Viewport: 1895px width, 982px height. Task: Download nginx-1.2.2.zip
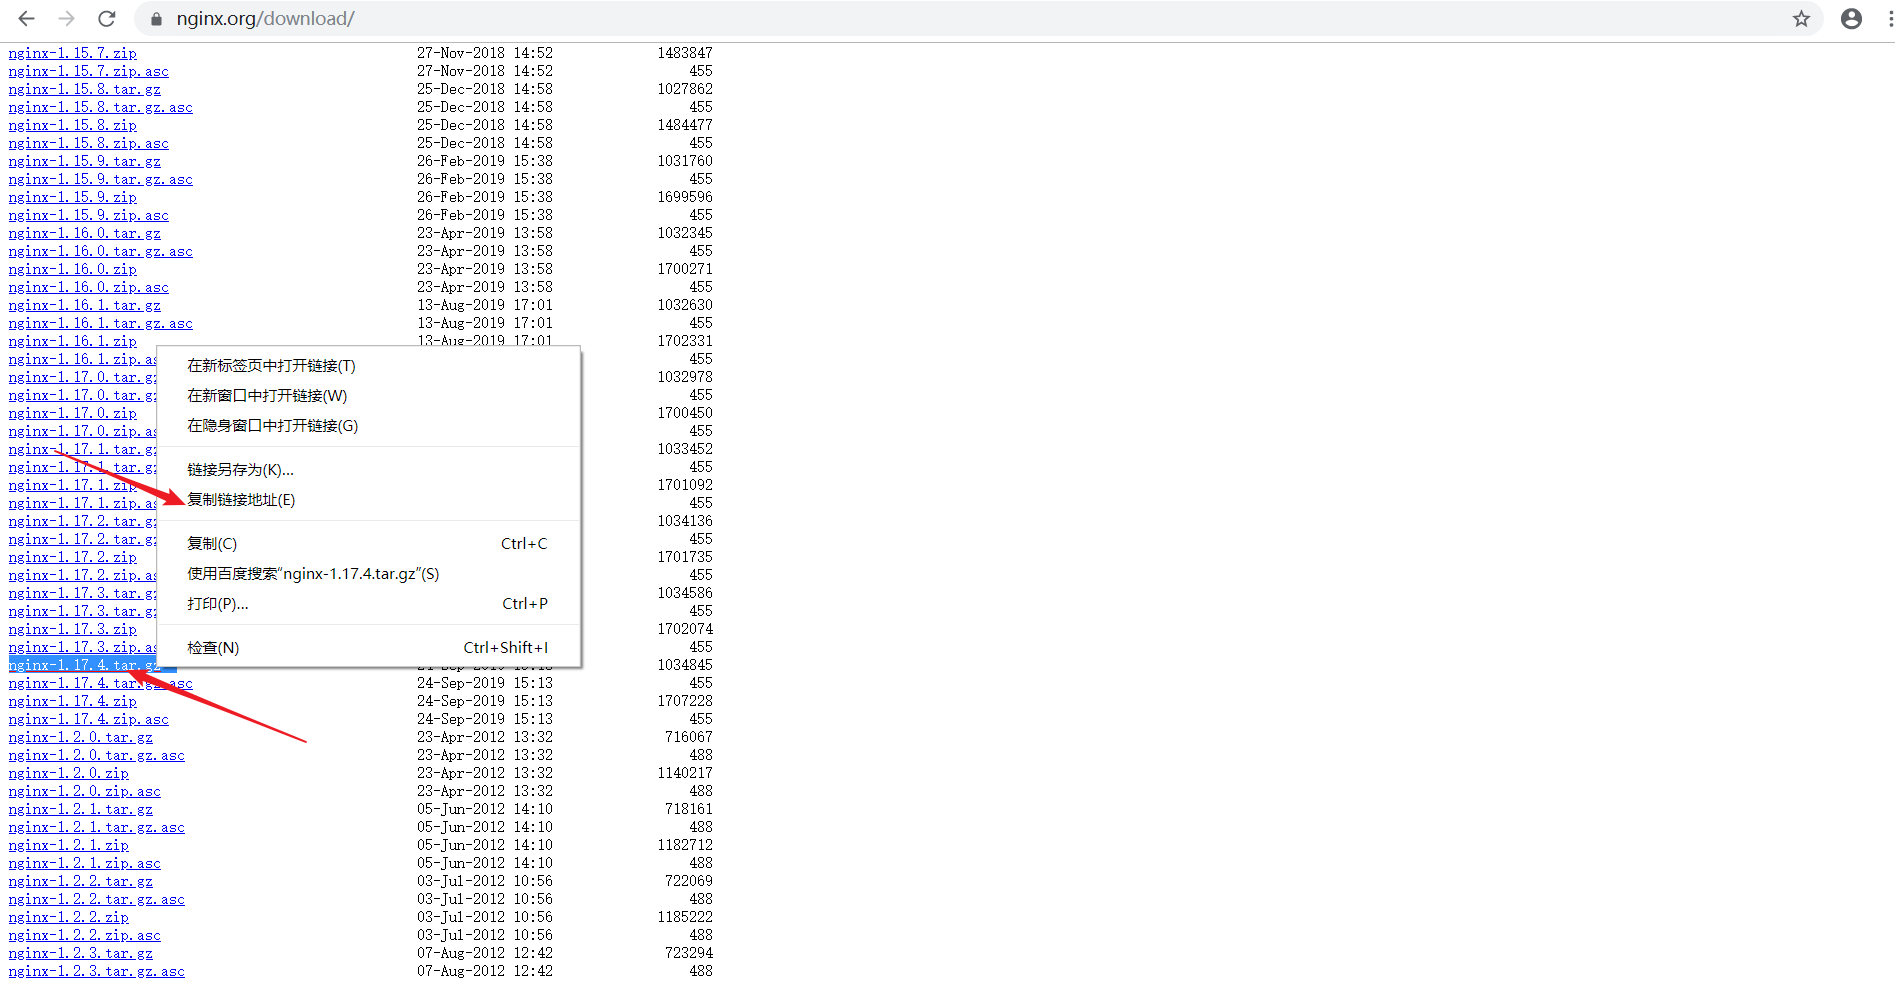point(69,917)
